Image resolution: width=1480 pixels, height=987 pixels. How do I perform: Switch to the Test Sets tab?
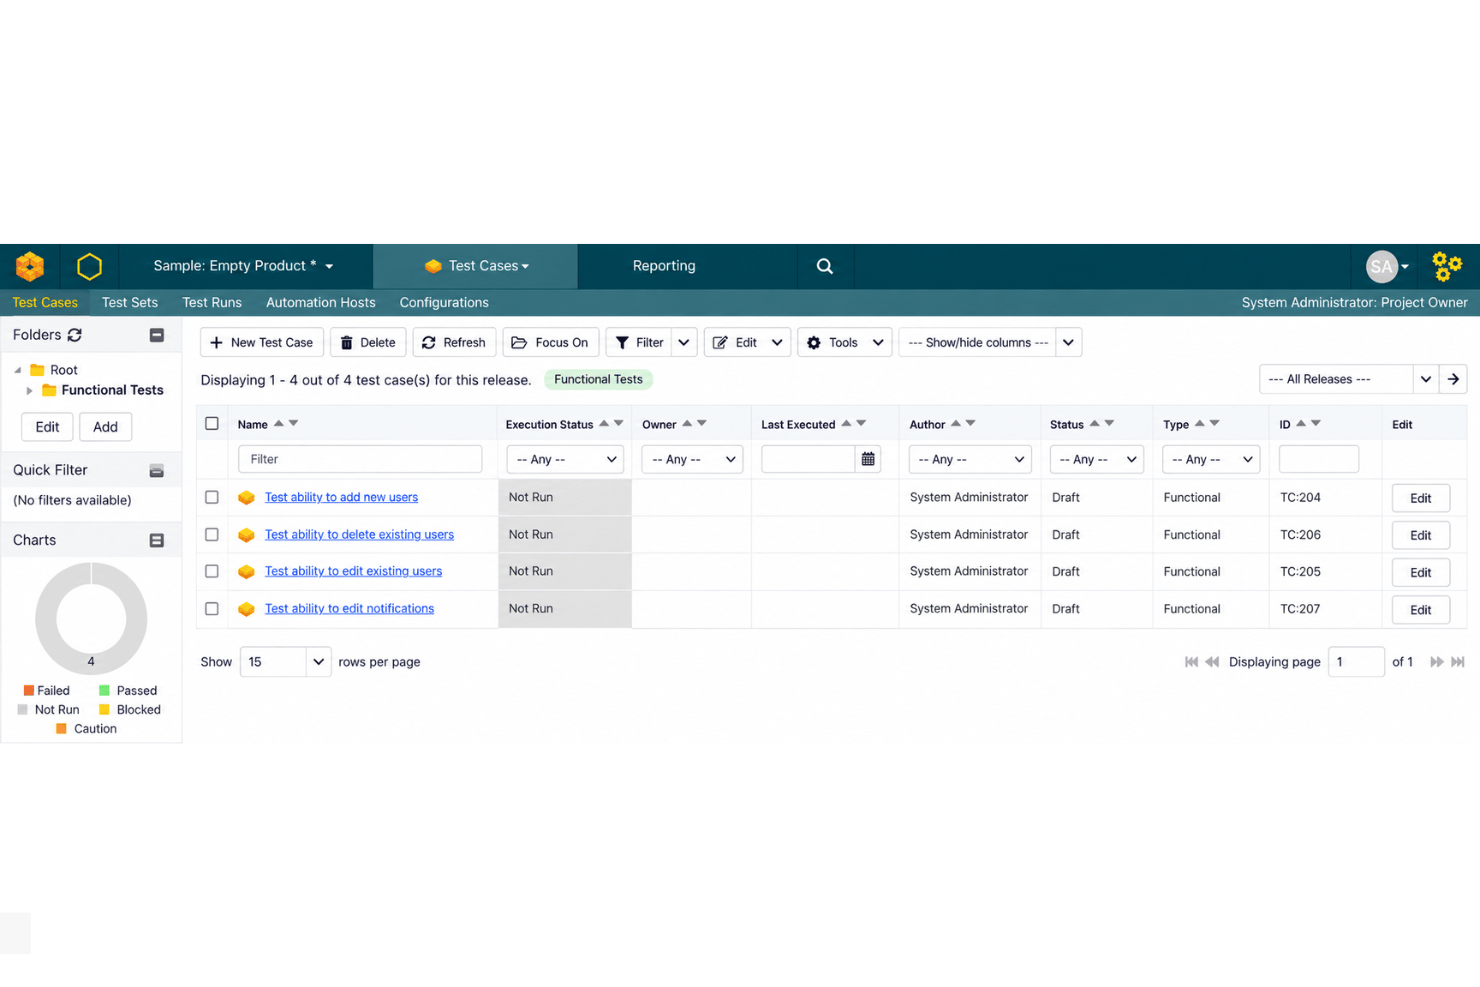[130, 303]
